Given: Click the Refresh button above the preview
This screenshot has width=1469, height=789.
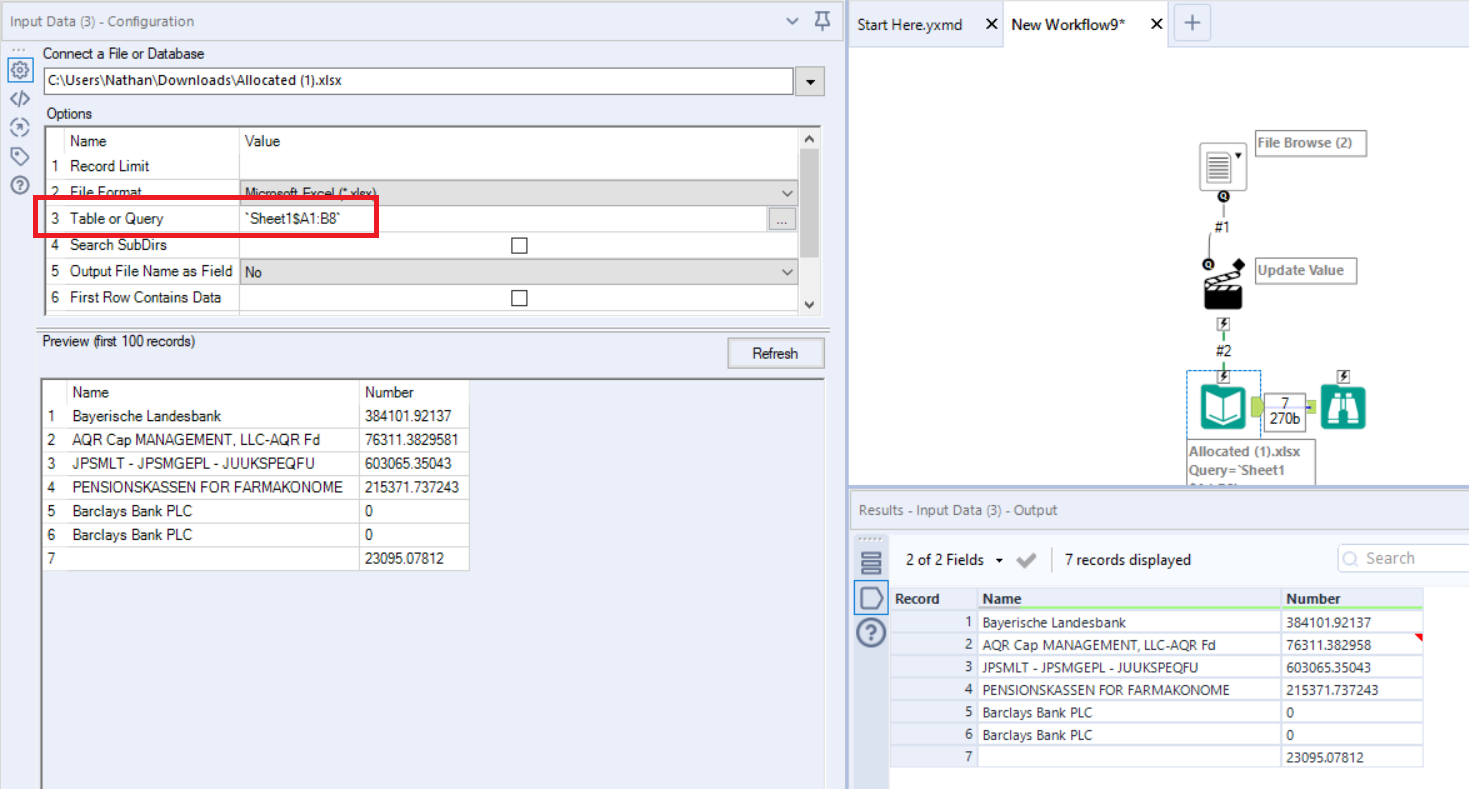Looking at the screenshot, I should click(775, 352).
